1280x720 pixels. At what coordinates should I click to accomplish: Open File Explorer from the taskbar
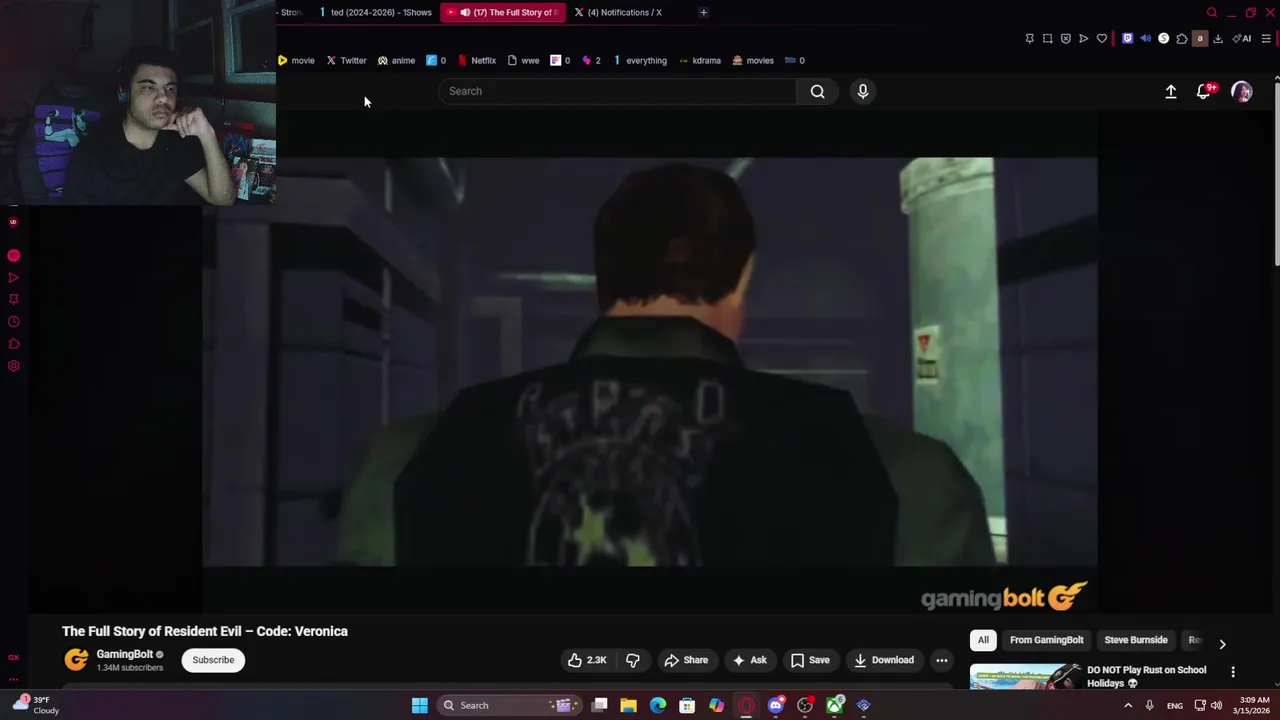pos(628,705)
